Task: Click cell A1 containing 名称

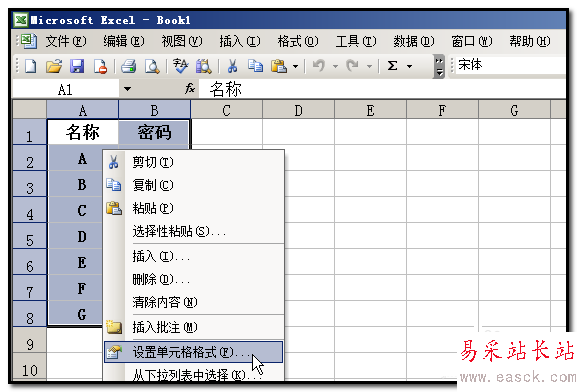Action: pos(82,132)
